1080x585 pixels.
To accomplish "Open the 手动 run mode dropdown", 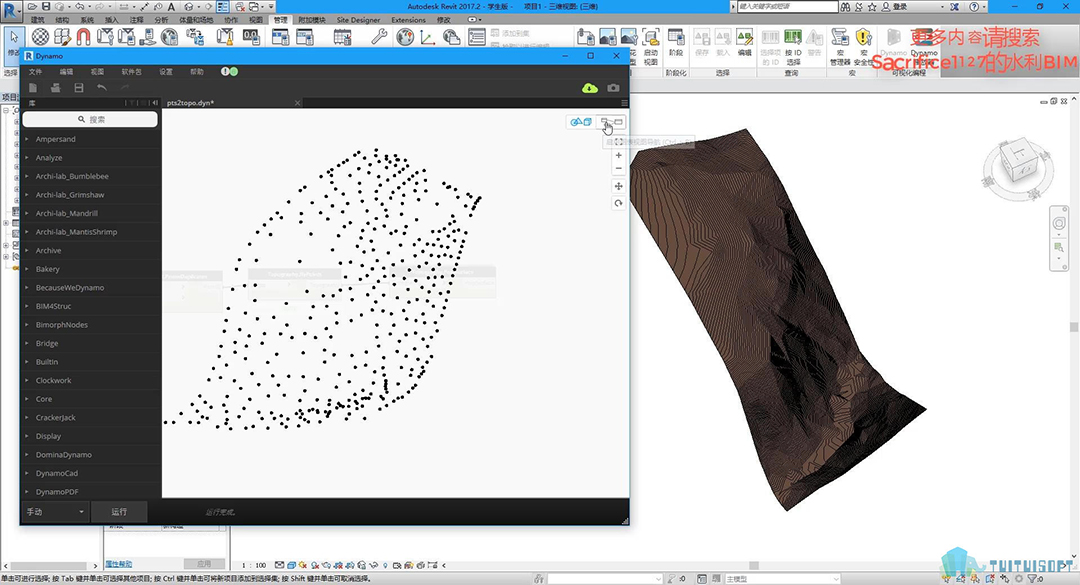I will (x=55, y=511).
